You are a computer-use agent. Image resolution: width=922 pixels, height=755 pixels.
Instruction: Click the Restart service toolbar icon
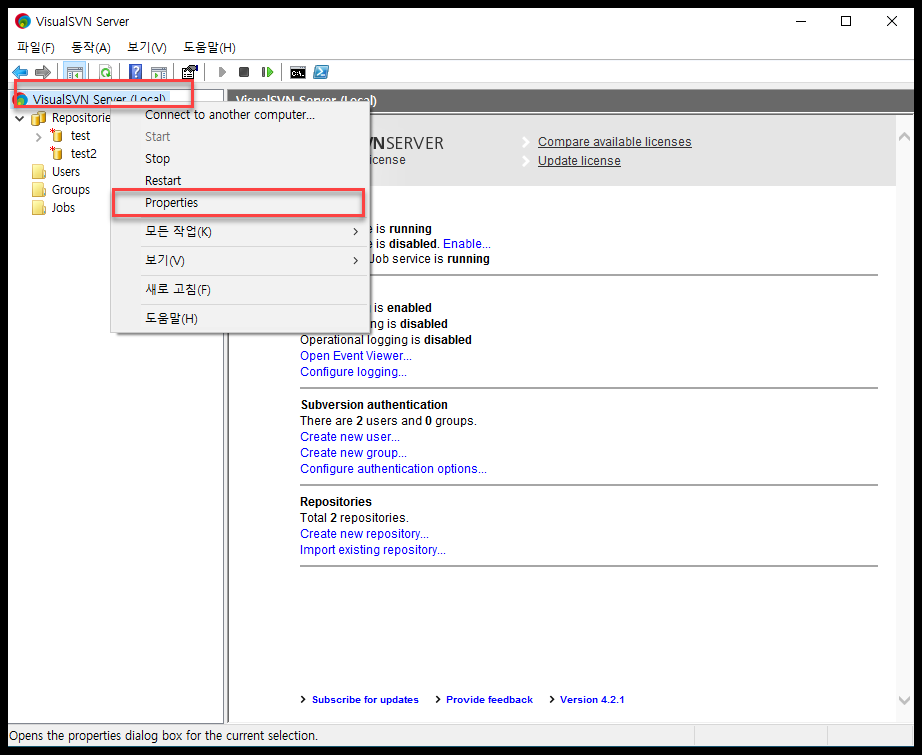(x=268, y=72)
